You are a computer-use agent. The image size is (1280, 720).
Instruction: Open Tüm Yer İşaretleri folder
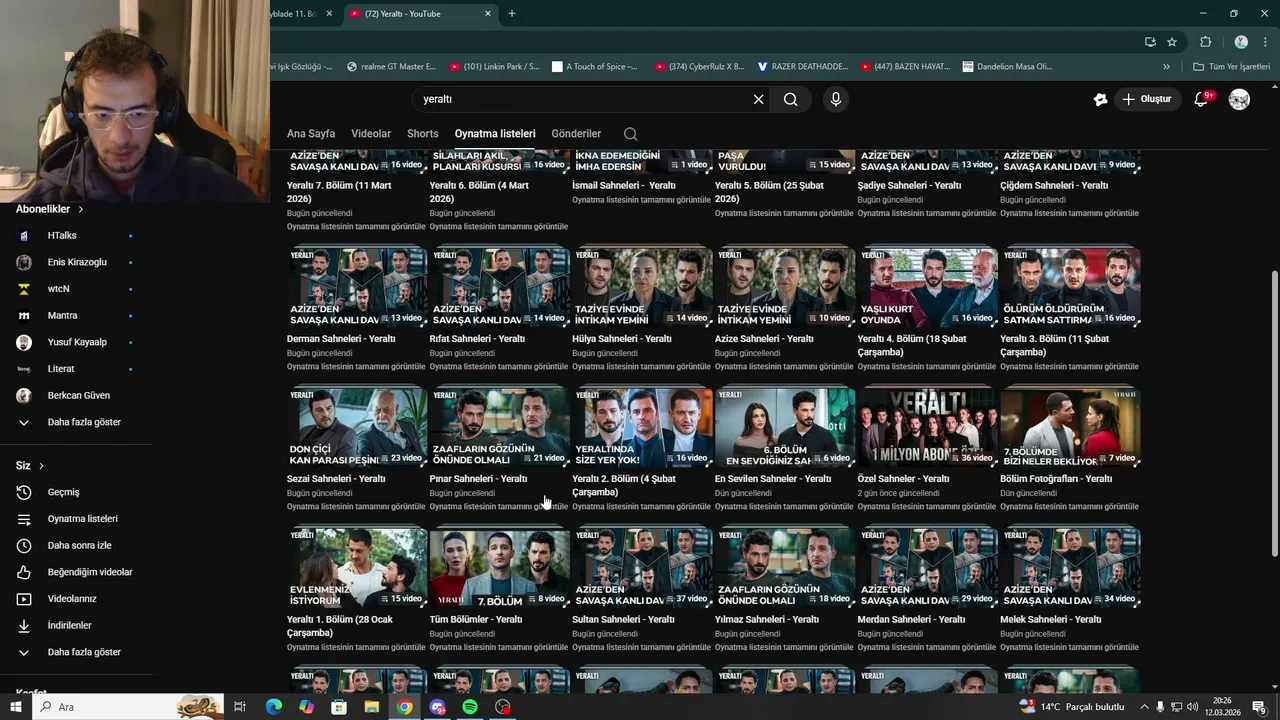(x=1232, y=67)
